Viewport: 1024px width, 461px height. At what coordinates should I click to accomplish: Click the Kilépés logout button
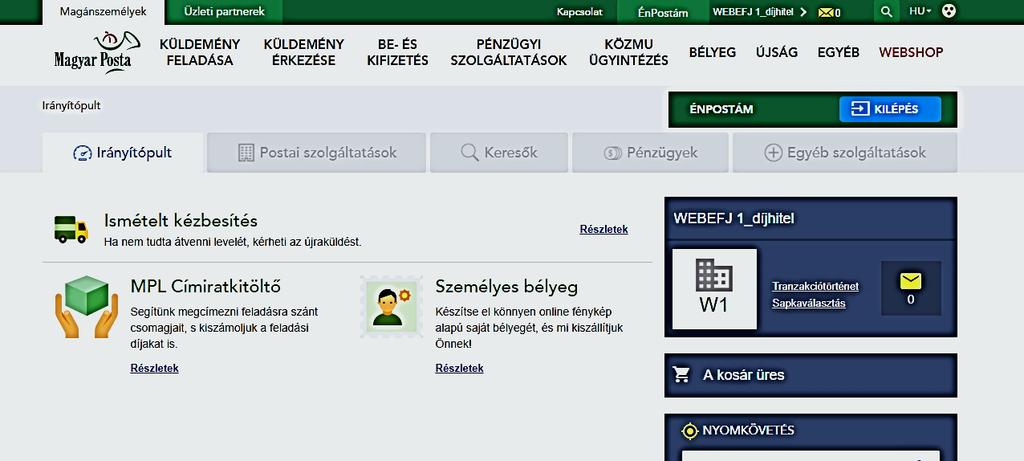click(890, 109)
